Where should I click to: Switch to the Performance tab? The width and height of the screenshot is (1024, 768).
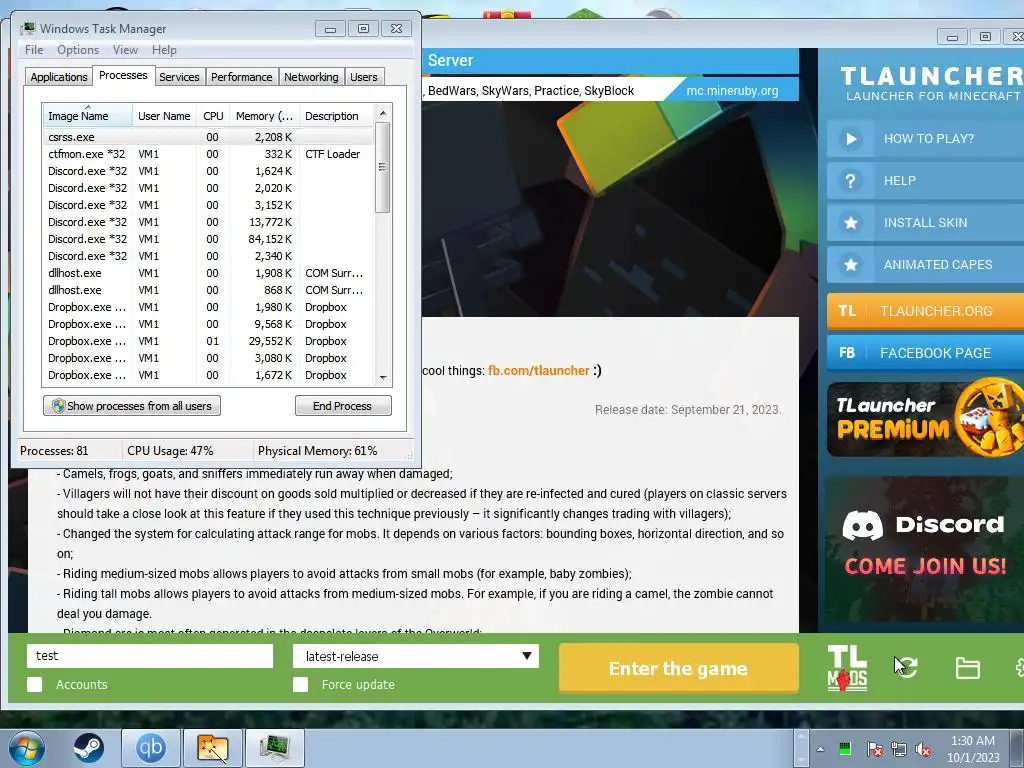[x=241, y=76]
